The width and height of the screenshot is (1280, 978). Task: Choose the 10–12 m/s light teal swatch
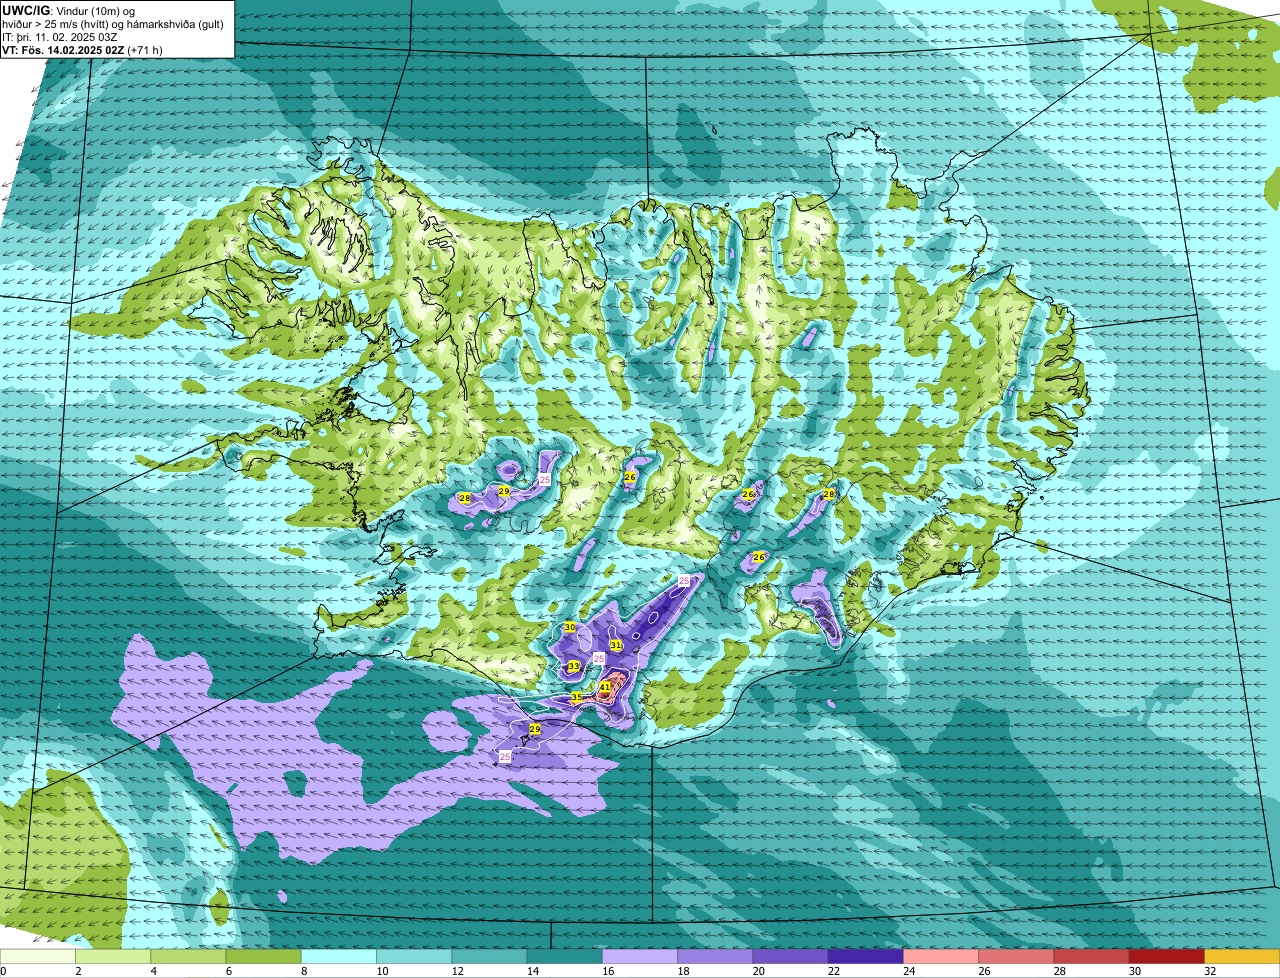[414, 957]
